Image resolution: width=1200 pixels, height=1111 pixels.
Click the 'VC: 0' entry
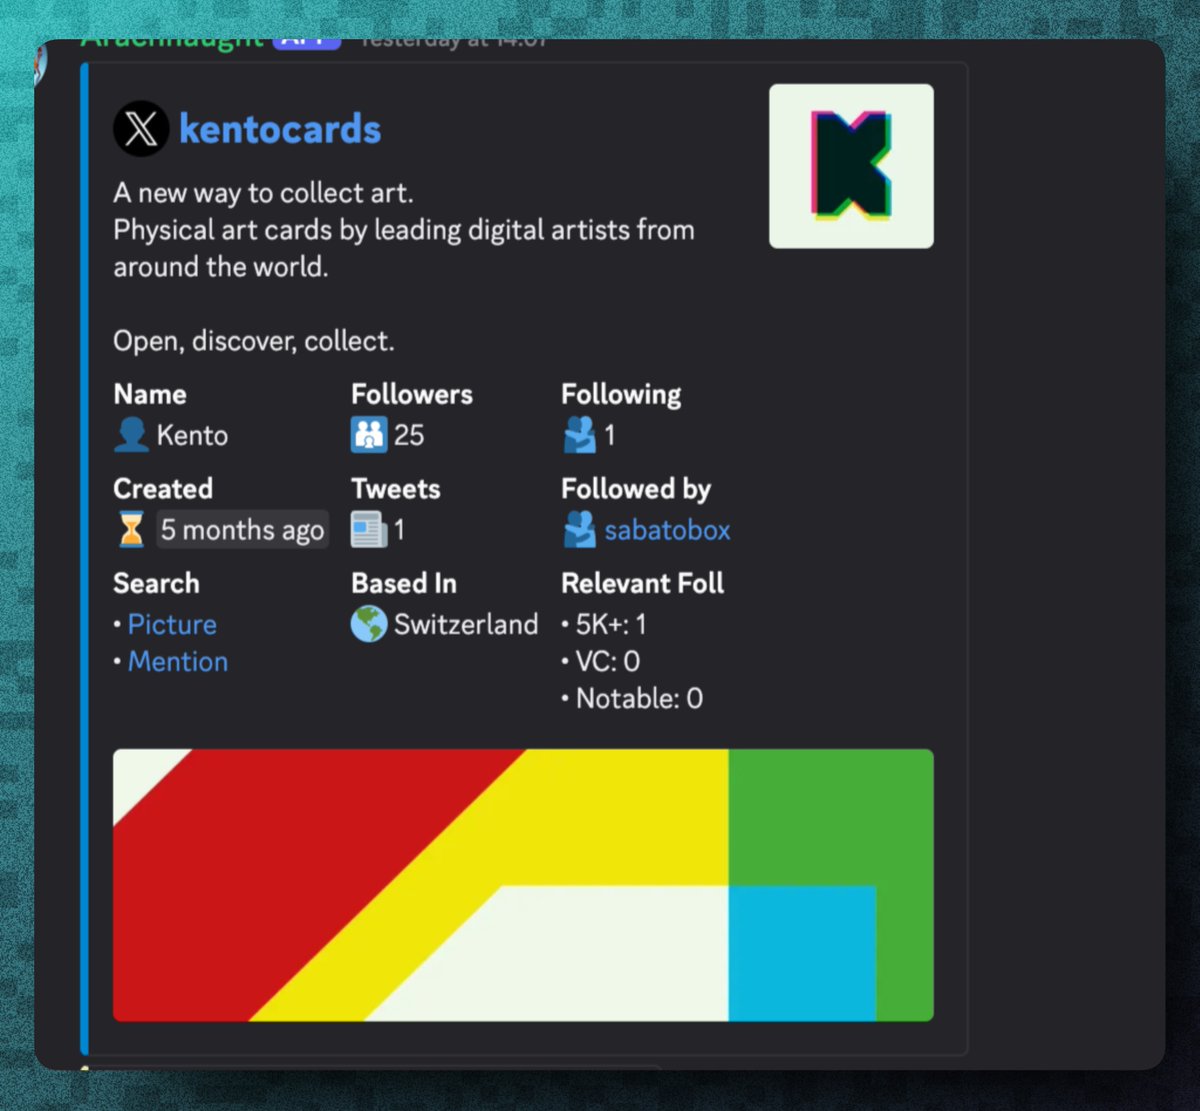click(x=608, y=662)
